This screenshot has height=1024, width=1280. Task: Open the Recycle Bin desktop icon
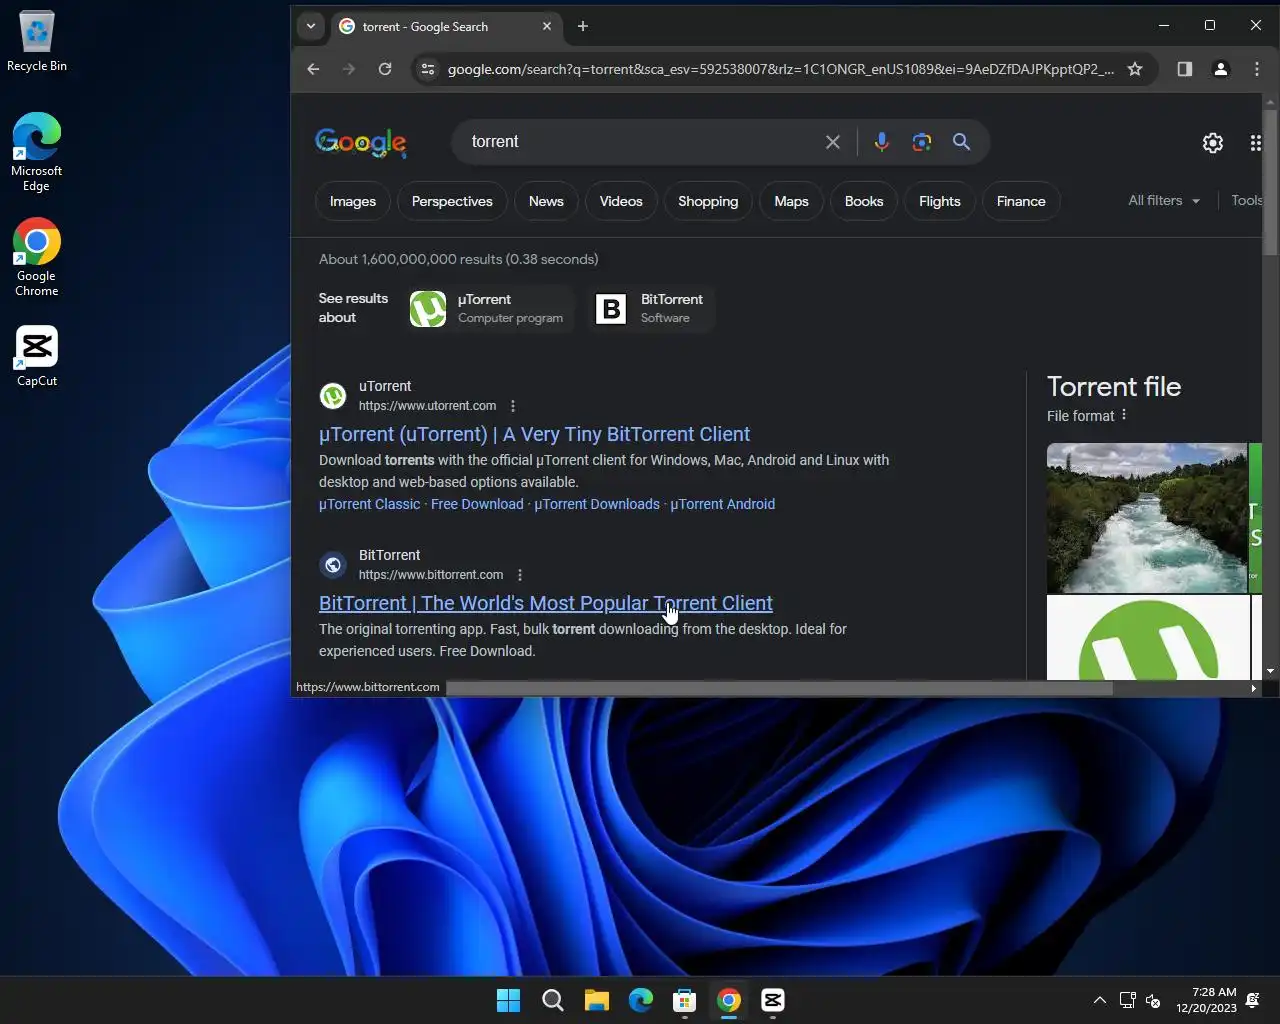pyautogui.click(x=36, y=42)
